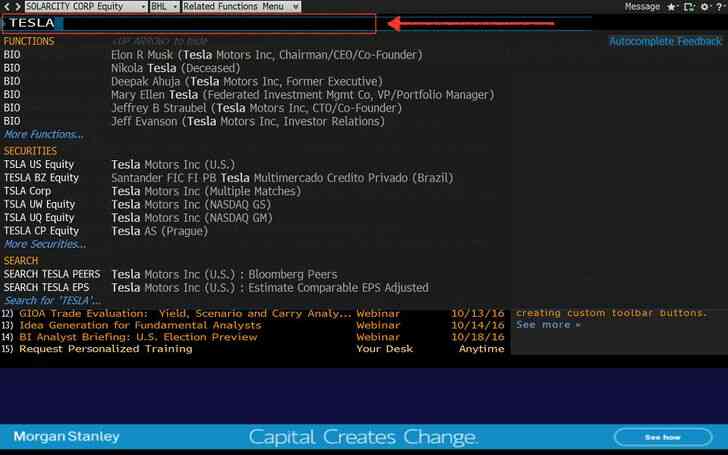Select BIO for Jeffrey B Straubel
Viewport: 728px width, 455px height.
coord(202,108)
